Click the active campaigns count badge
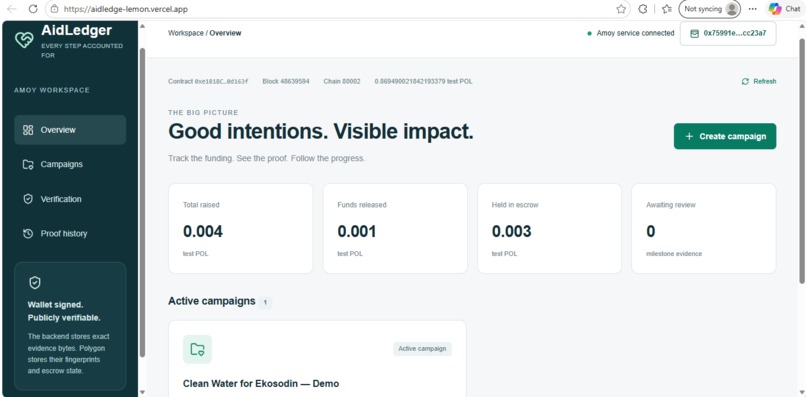The height and width of the screenshot is (397, 806). pyautogui.click(x=265, y=302)
